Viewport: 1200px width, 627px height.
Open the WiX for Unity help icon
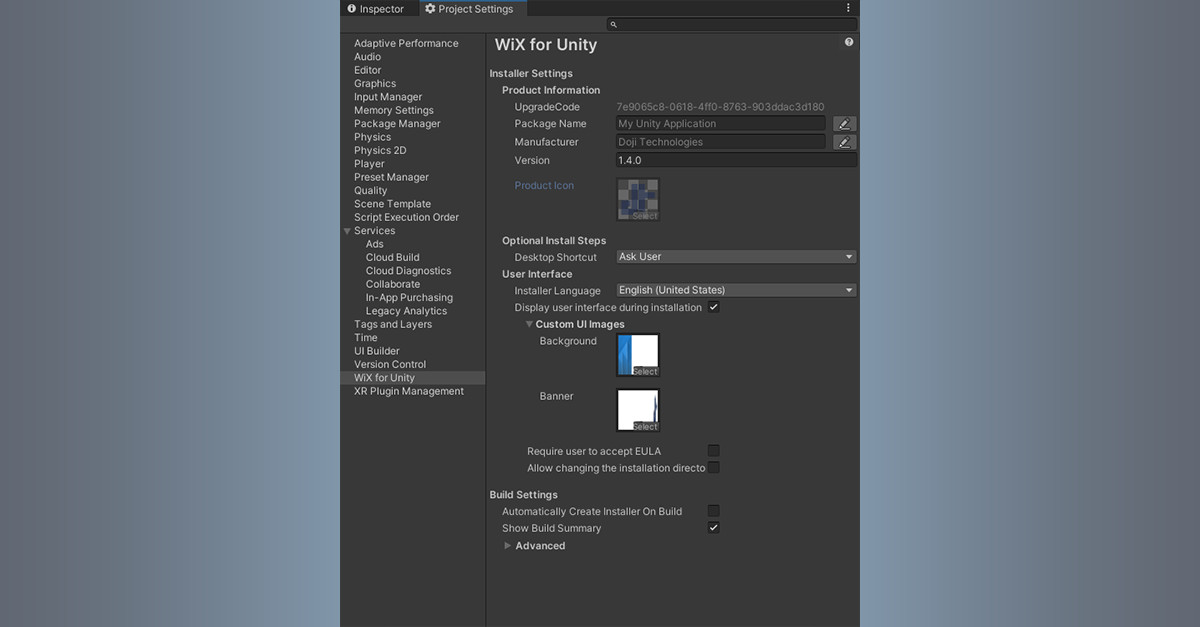click(849, 42)
